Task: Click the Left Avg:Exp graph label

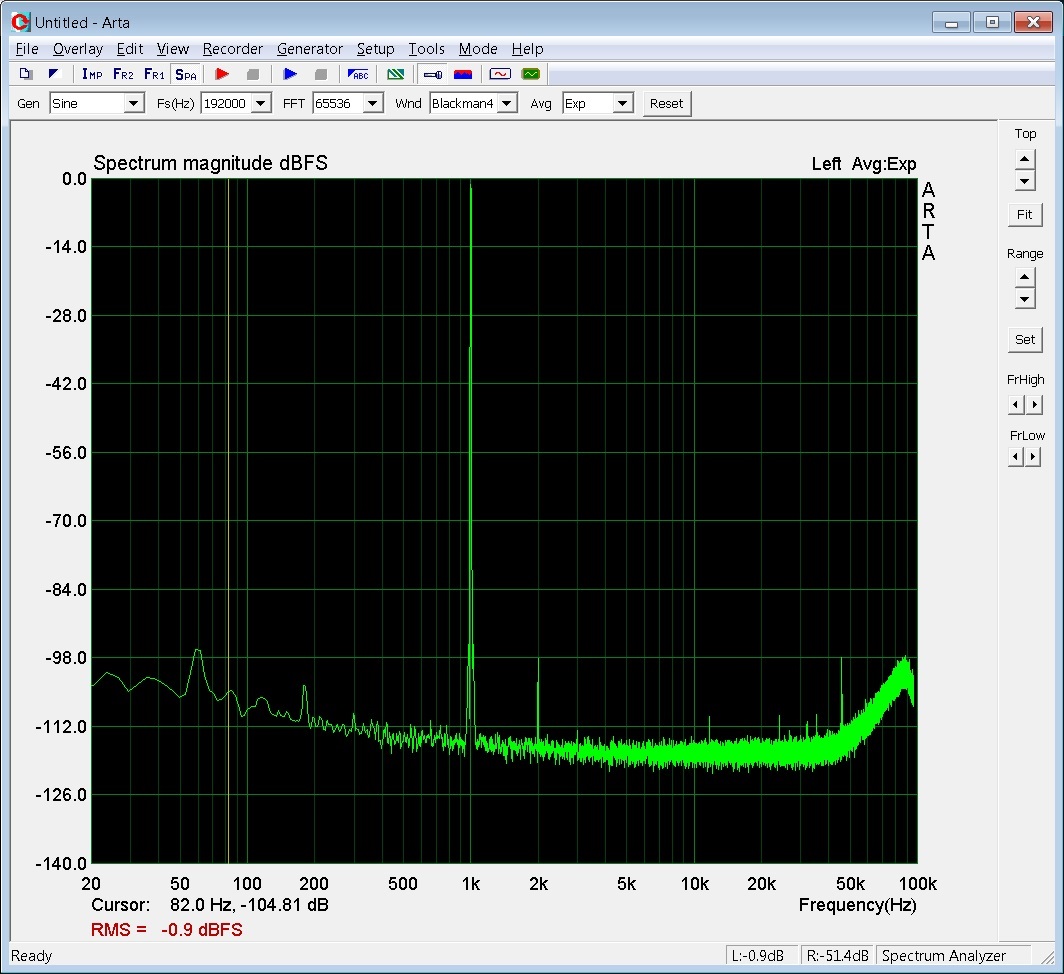Action: point(864,164)
